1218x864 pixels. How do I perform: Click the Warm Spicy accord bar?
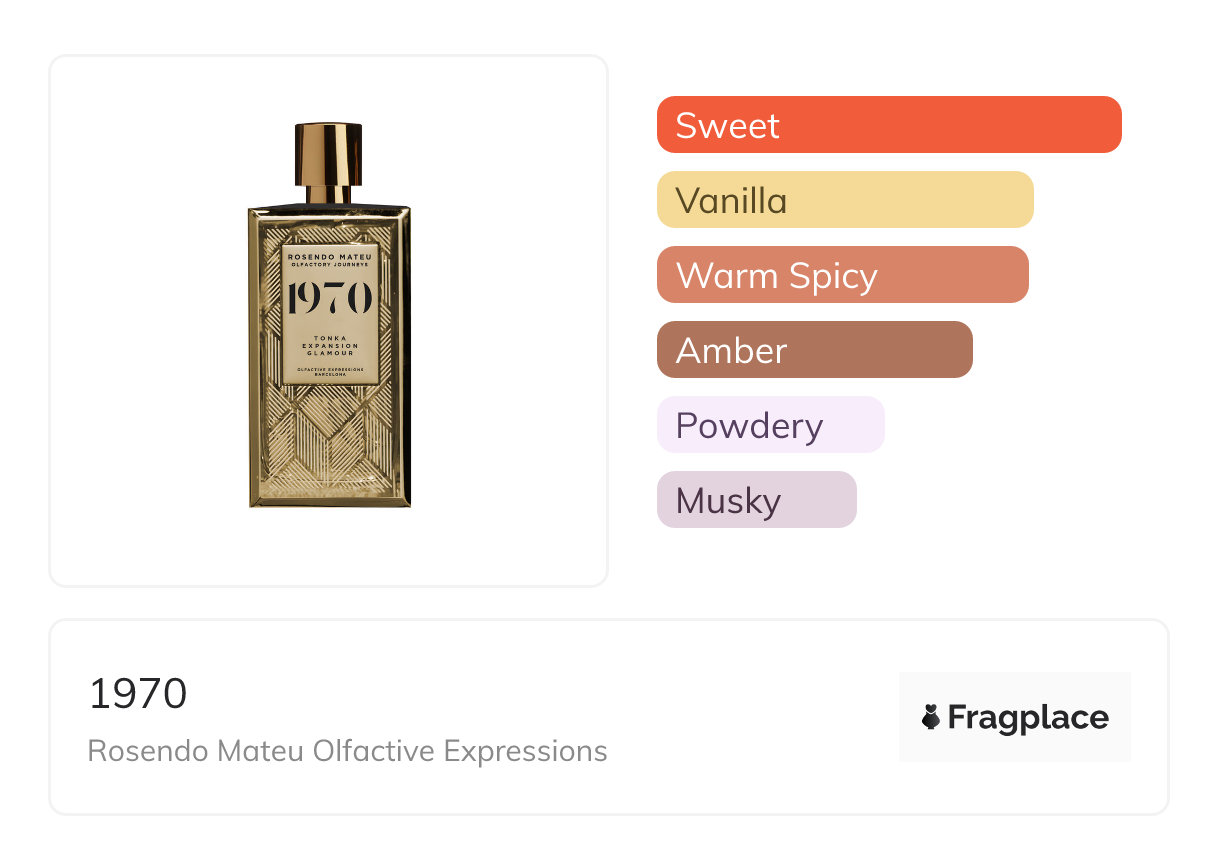pyautogui.click(x=843, y=275)
